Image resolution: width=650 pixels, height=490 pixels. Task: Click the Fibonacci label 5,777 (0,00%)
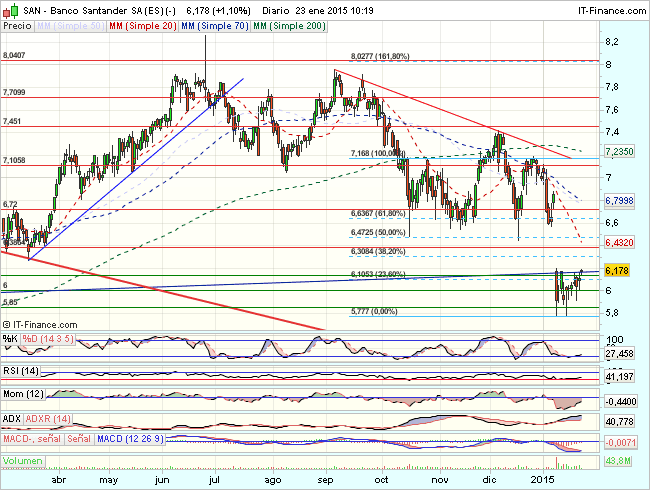374,311
